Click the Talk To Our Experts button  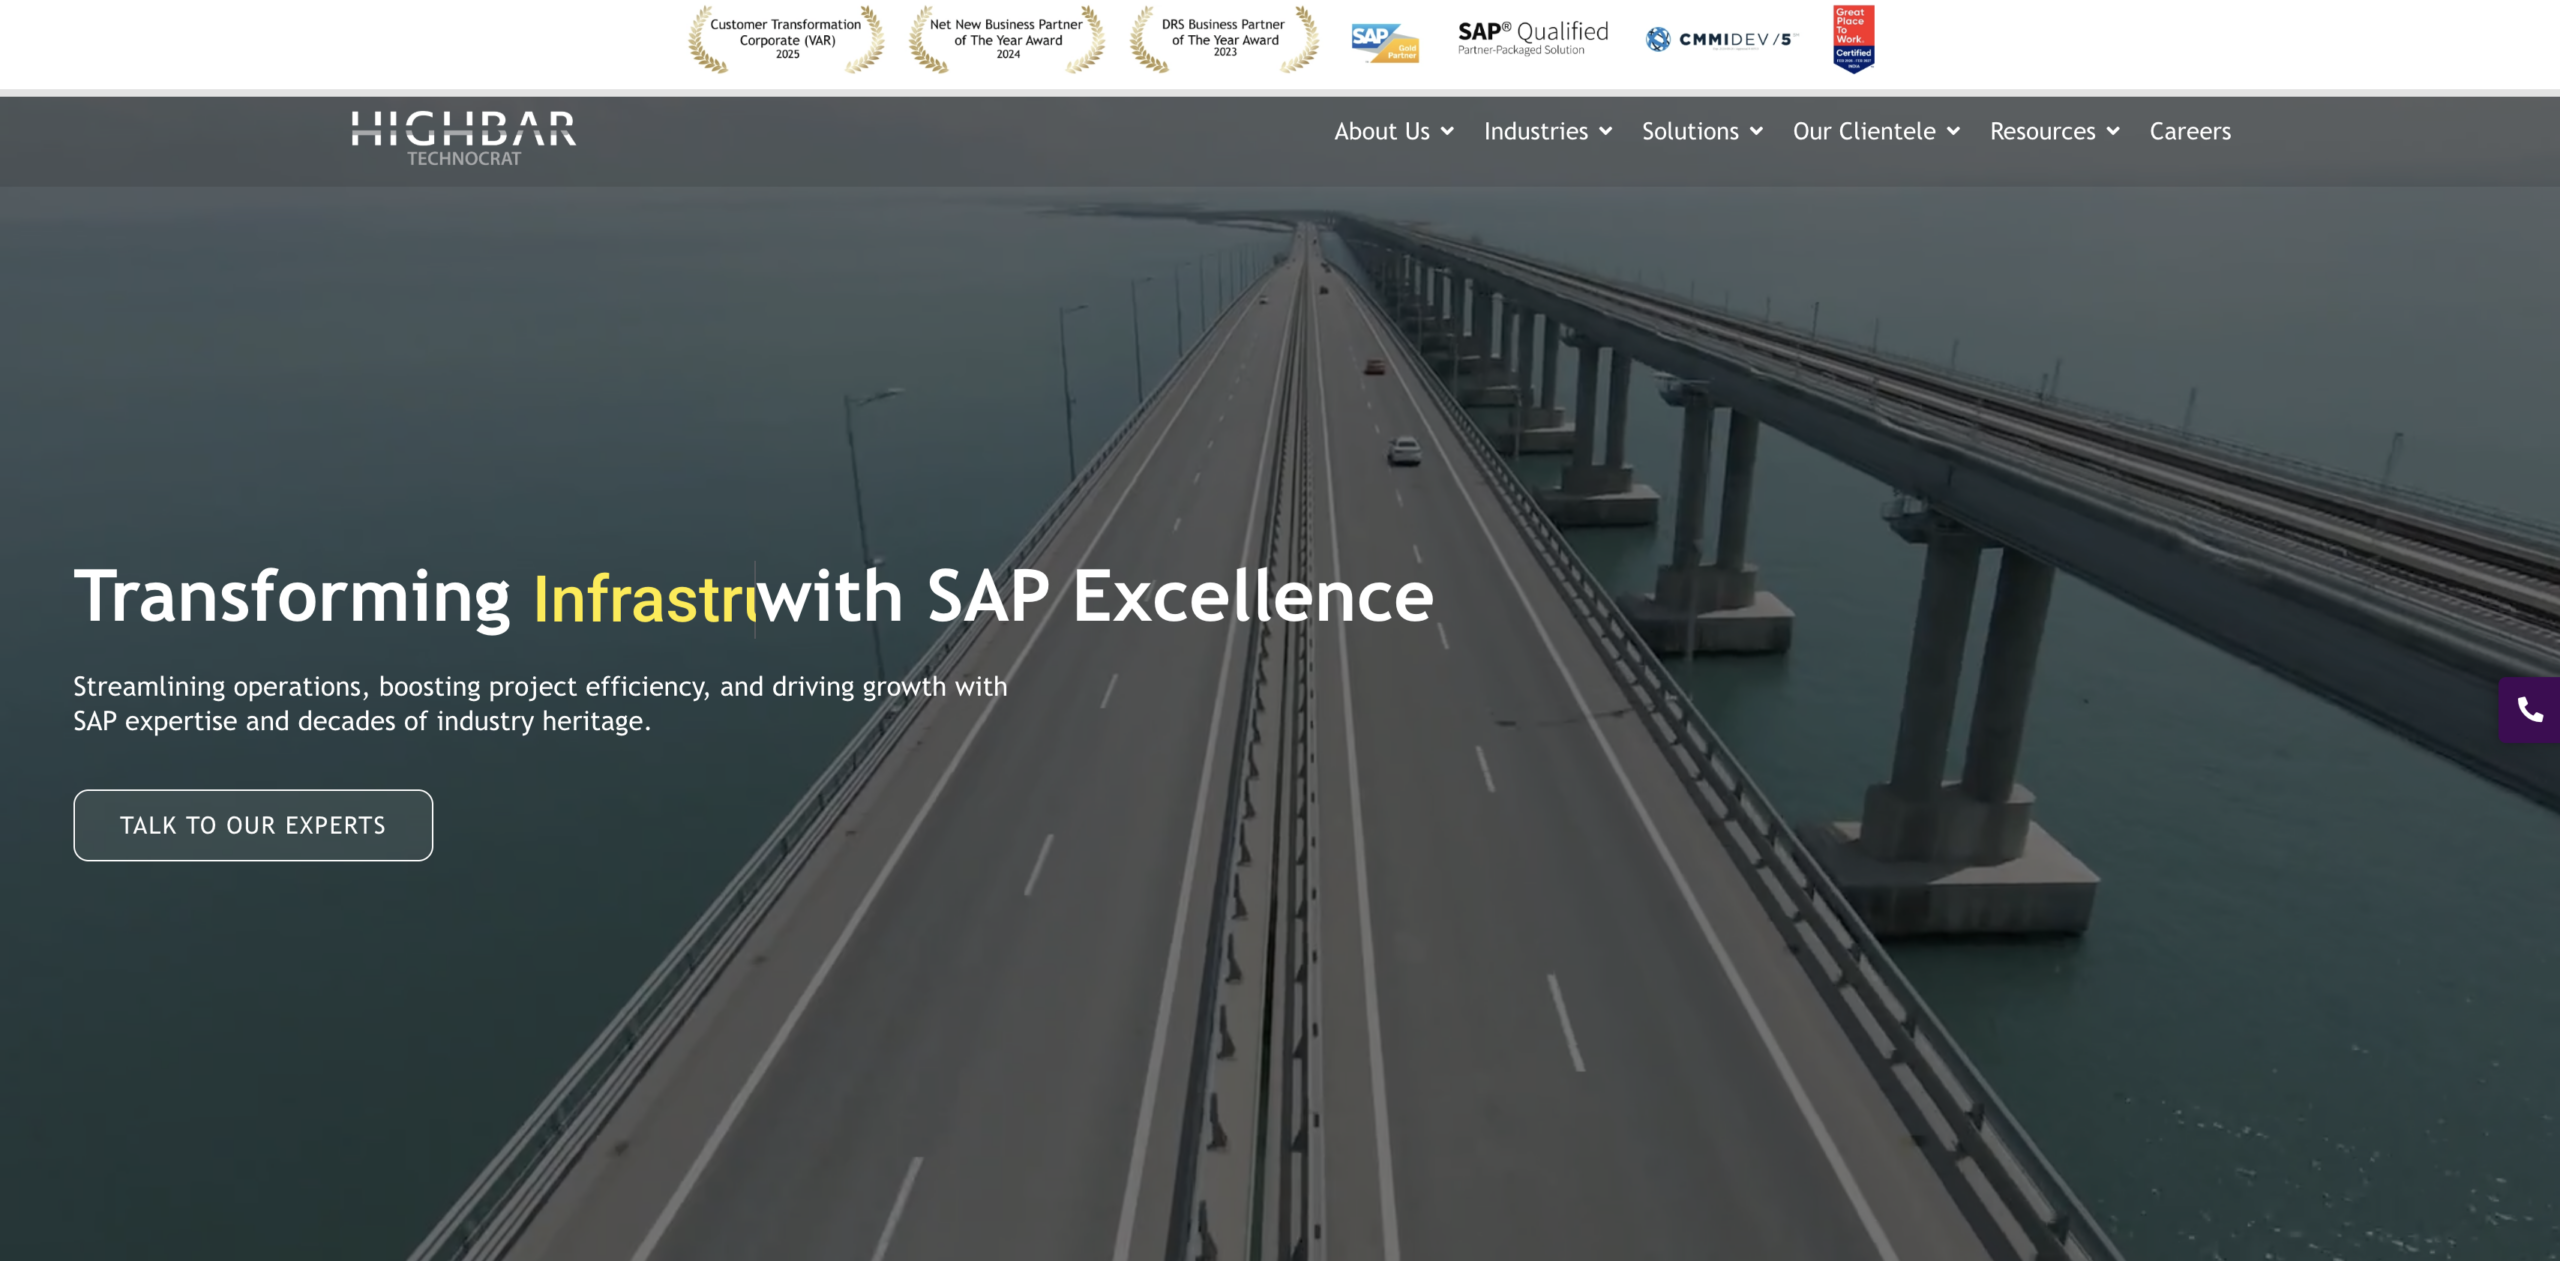click(253, 825)
